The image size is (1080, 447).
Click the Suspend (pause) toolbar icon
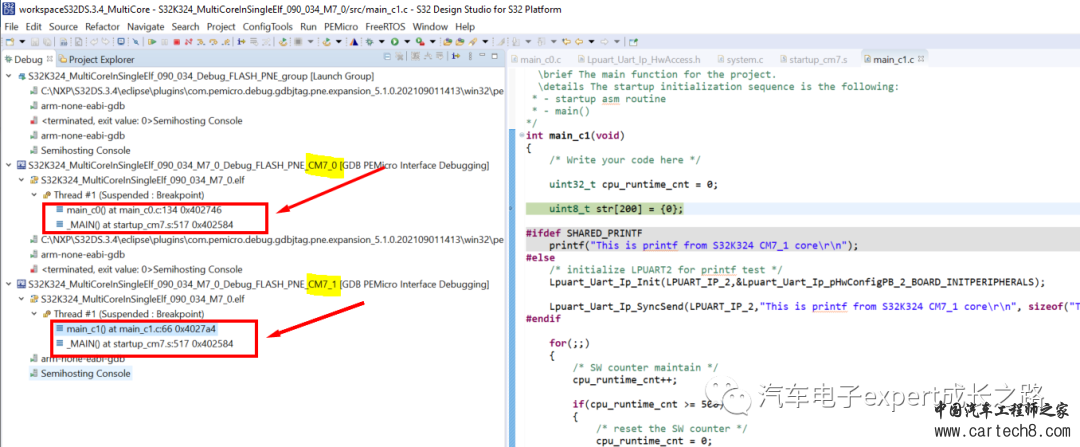[x=165, y=41]
